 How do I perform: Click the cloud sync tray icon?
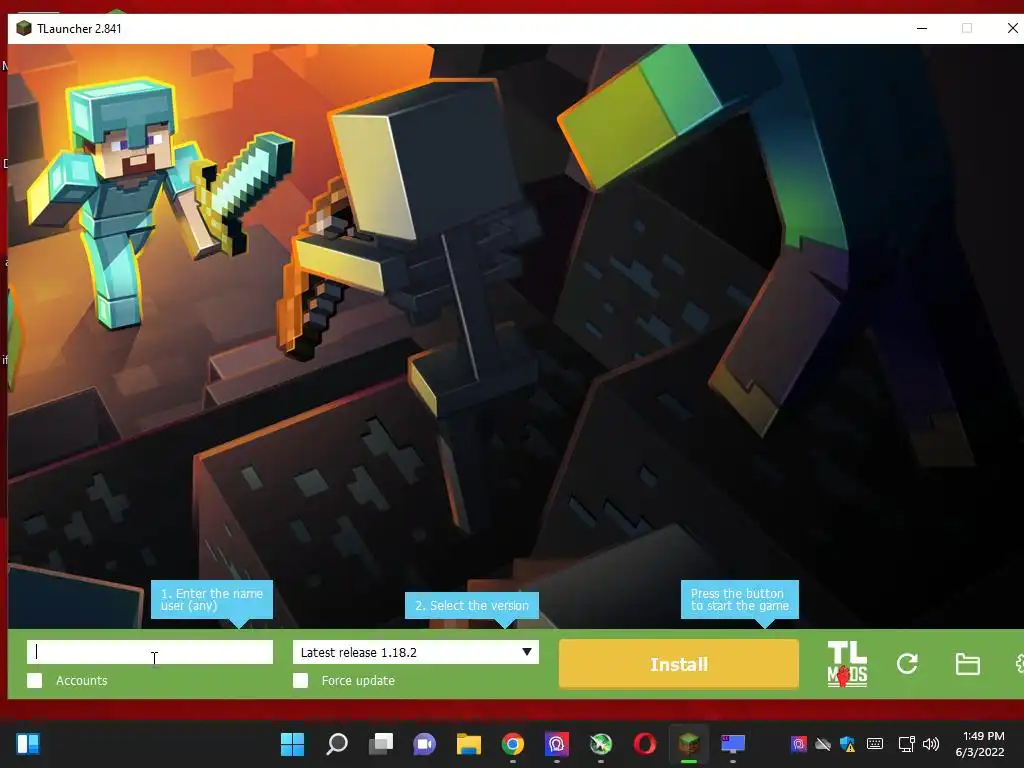coord(823,744)
